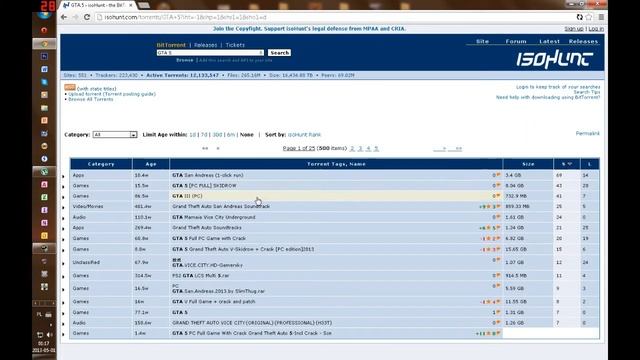Go to results page 2
Screen dimensions: 640x360
(x=352, y=149)
